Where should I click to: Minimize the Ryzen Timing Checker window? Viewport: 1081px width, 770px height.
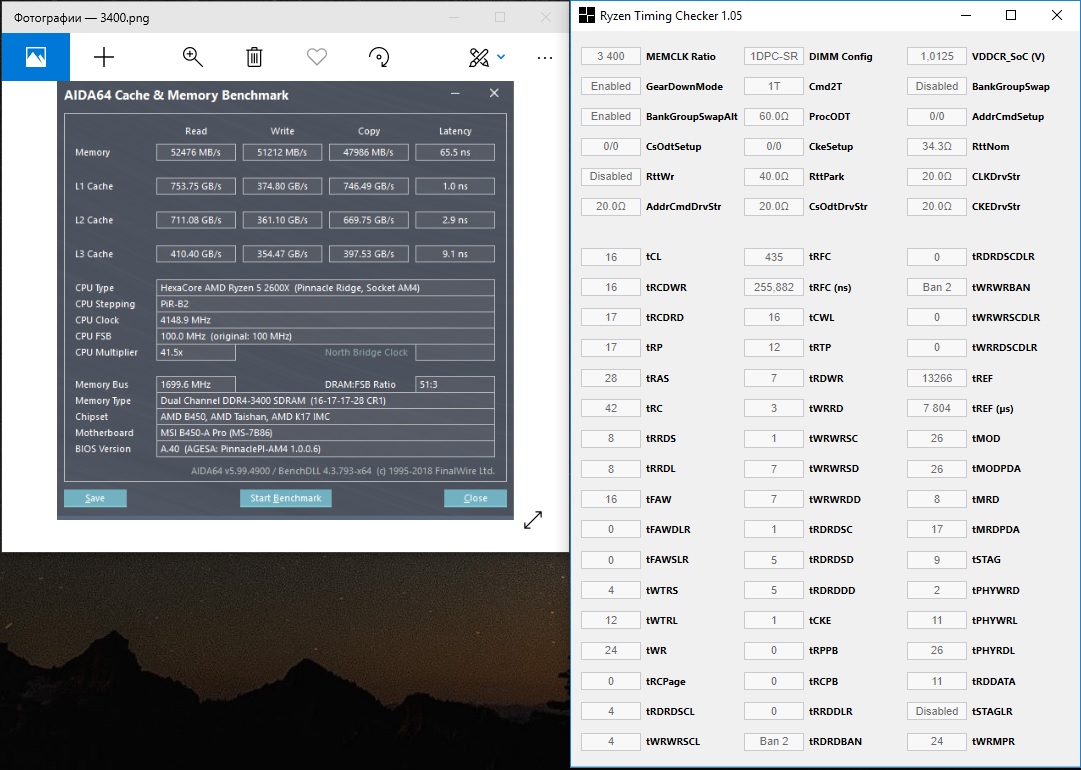coord(966,15)
